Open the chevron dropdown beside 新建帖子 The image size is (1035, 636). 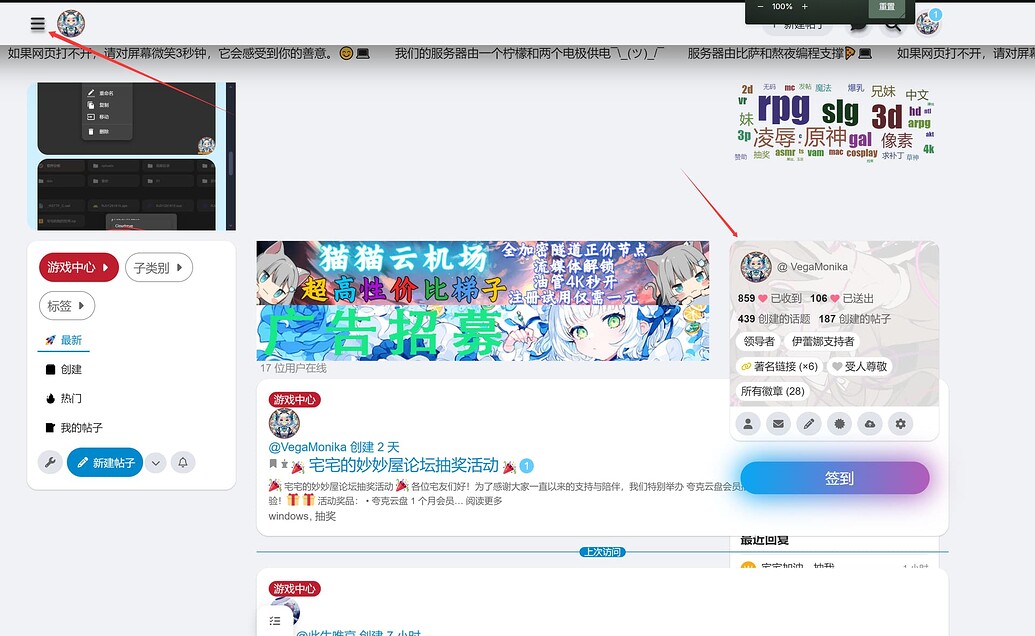pos(155,462)
